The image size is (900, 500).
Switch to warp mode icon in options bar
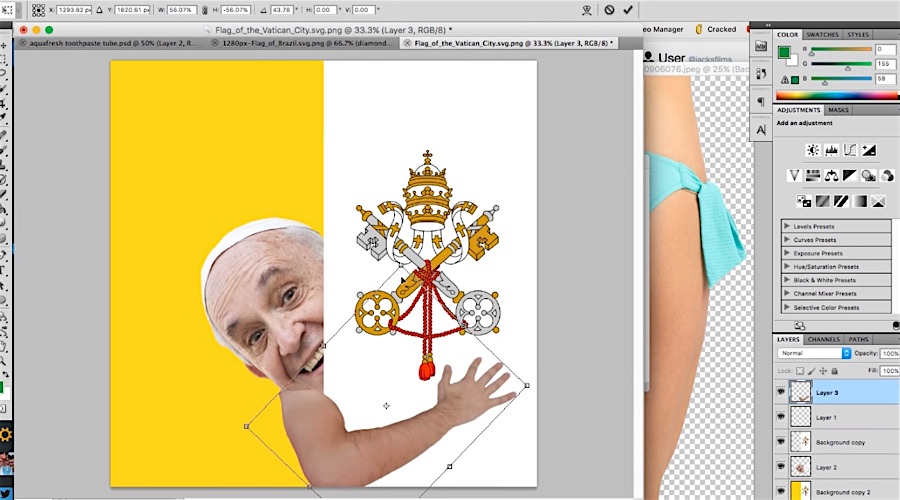586,10
